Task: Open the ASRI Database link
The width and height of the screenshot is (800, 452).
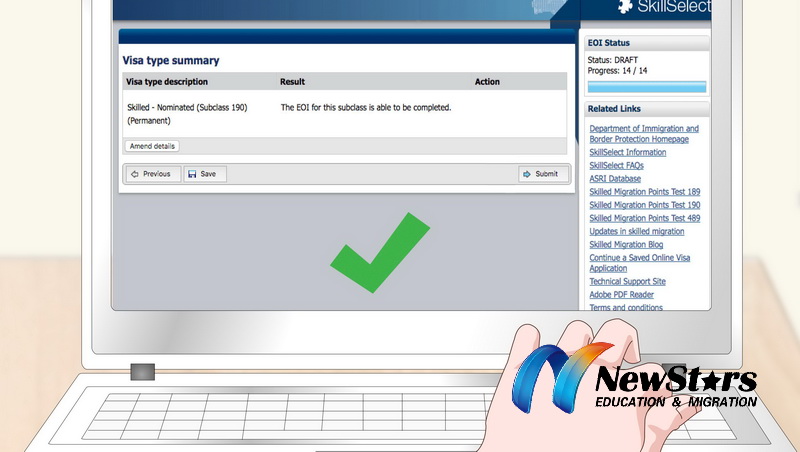Action: pyautogui.click(x=615, y=179)
